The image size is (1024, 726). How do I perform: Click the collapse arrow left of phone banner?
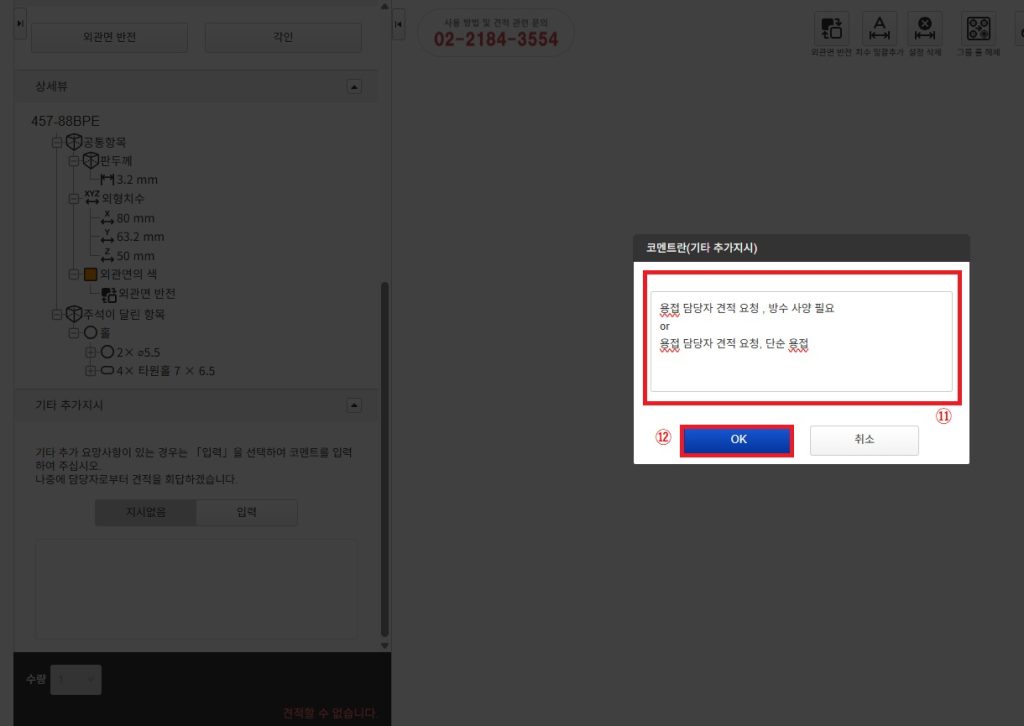[x=398, y=24]
